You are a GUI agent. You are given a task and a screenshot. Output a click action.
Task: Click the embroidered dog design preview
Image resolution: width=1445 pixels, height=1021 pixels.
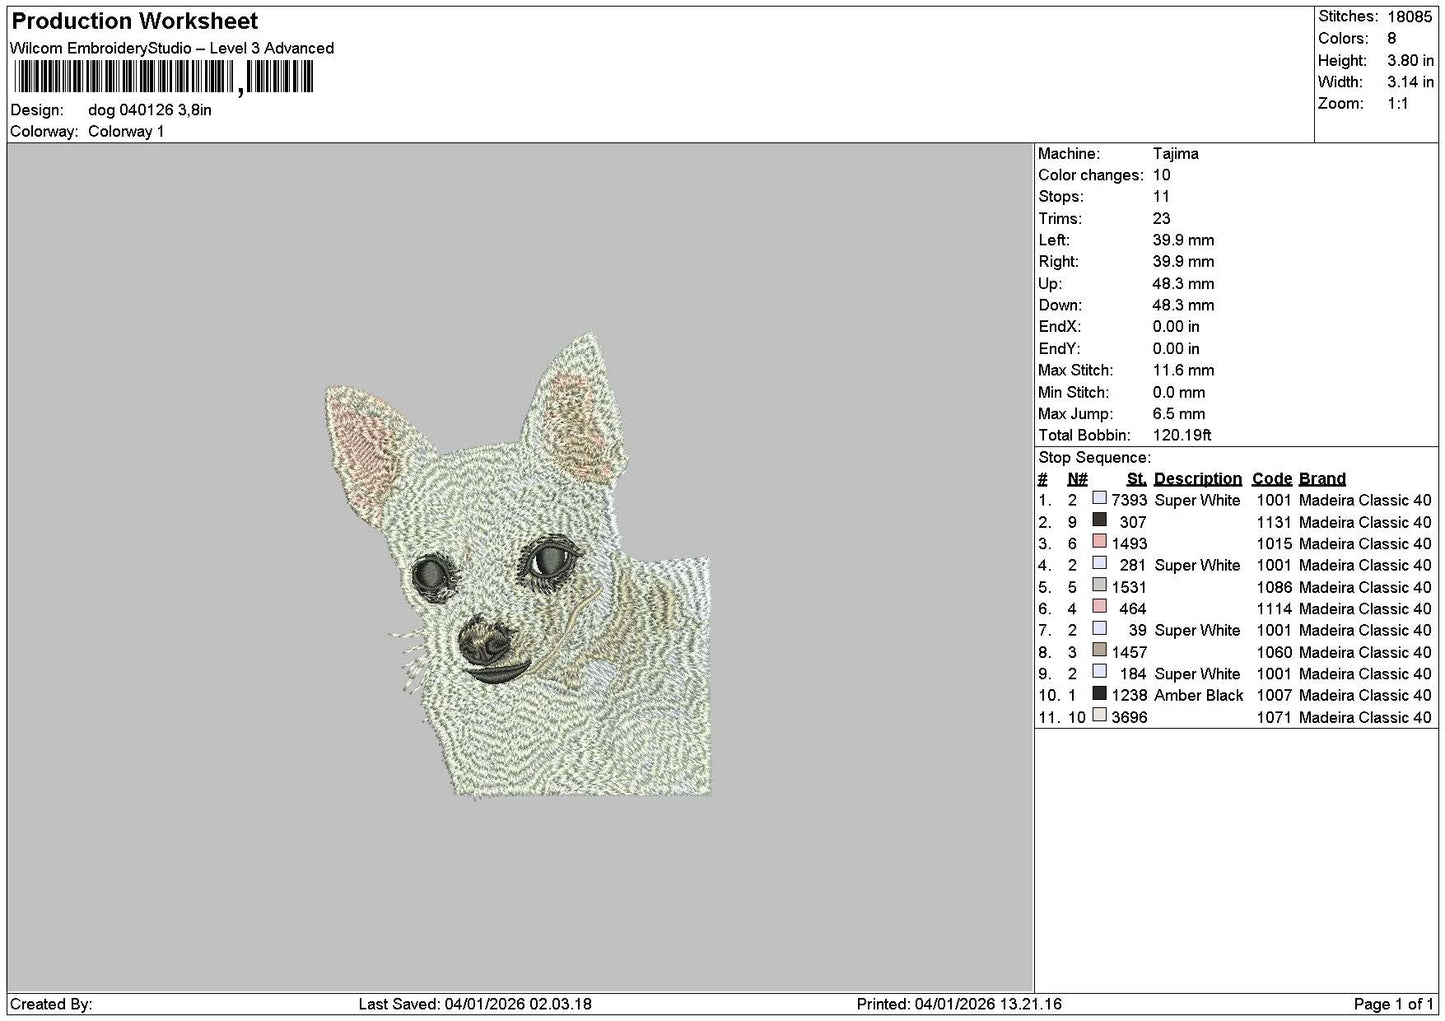coord(518,565)
